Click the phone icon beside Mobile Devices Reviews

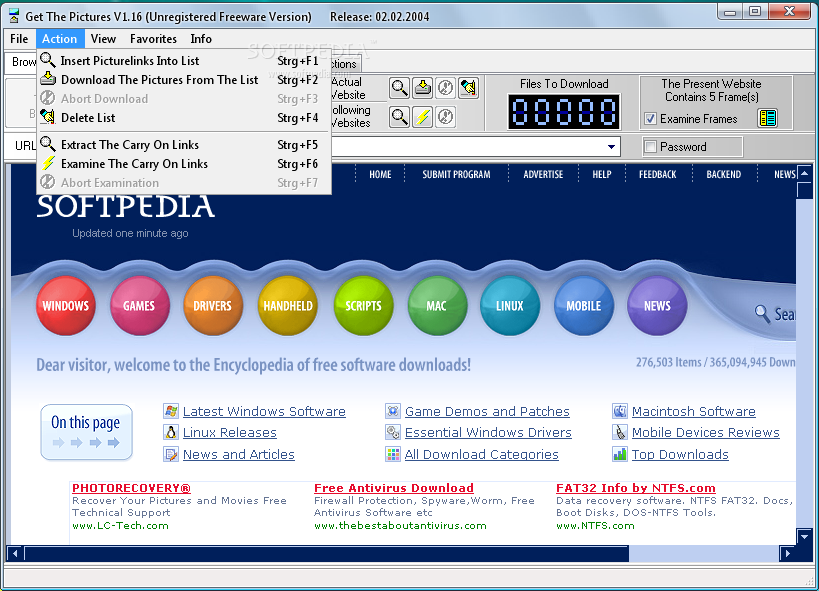[620, 432]
